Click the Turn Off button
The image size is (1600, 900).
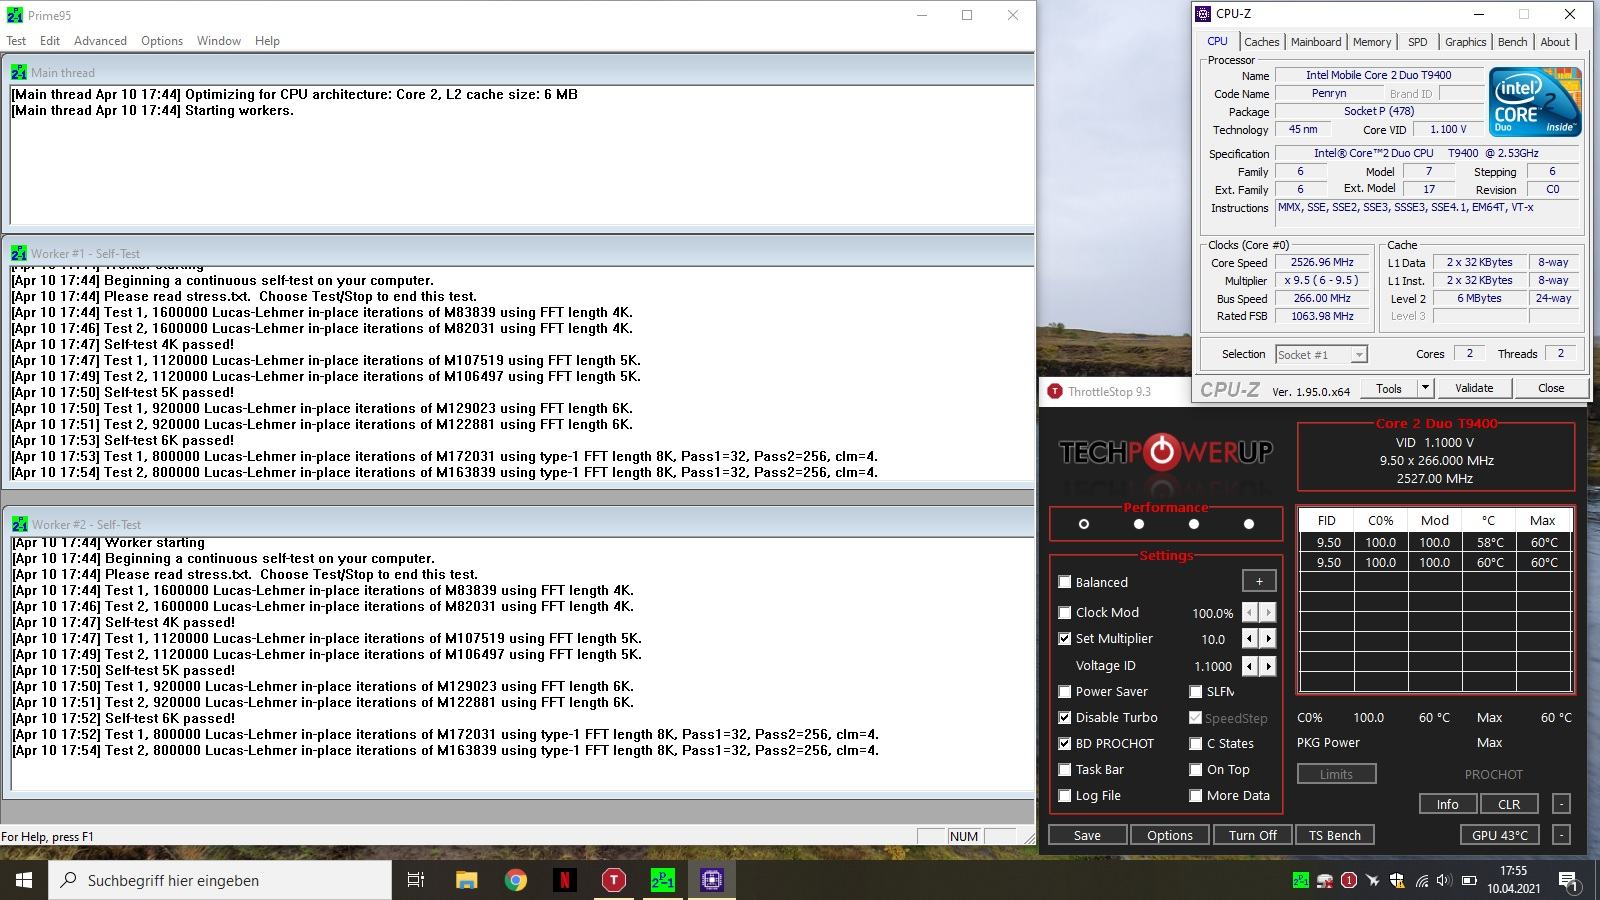point(1252,835)
